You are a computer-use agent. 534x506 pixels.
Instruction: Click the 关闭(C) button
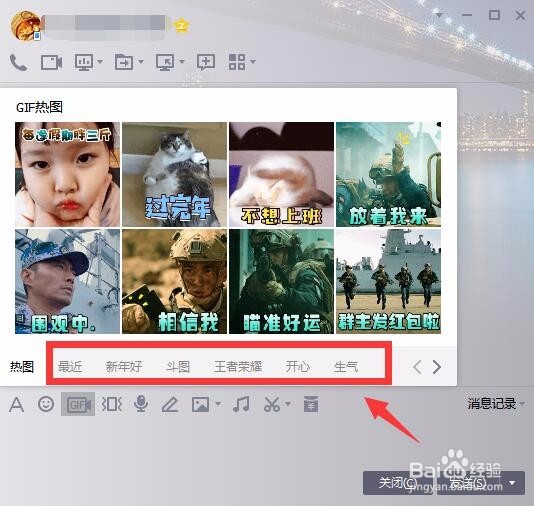click(398, 483)
